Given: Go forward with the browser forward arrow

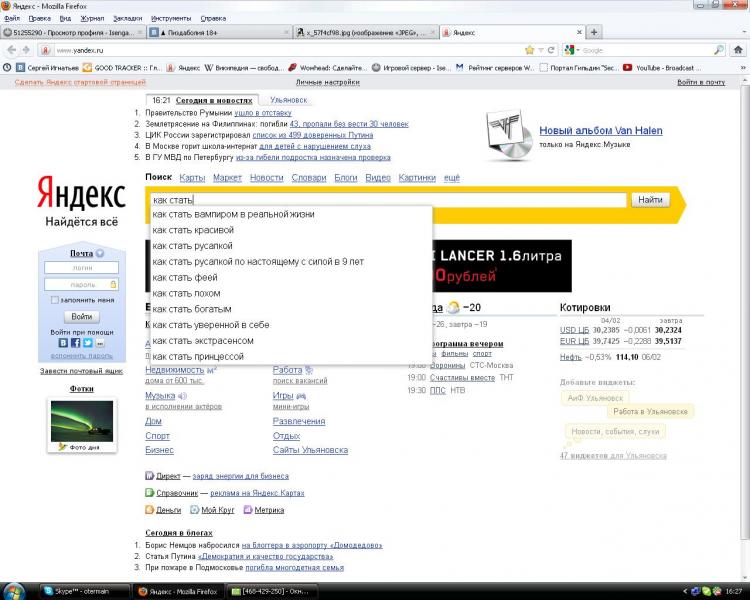Looking at the screenshot, I should coord(26,50).
